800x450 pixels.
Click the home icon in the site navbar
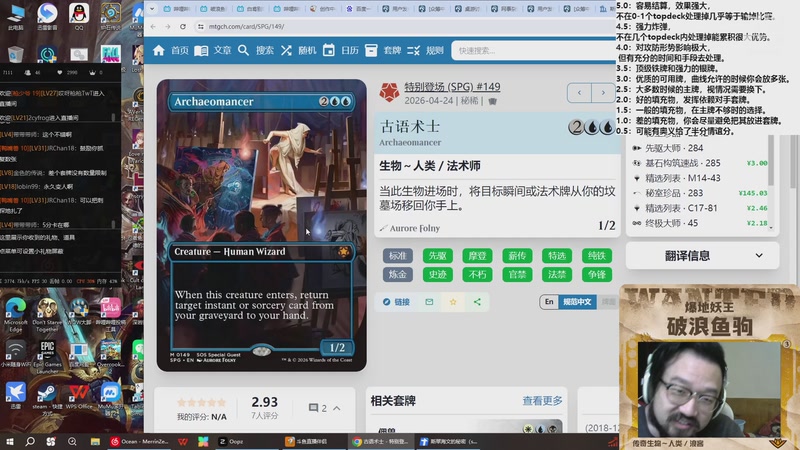coord(159,51)
